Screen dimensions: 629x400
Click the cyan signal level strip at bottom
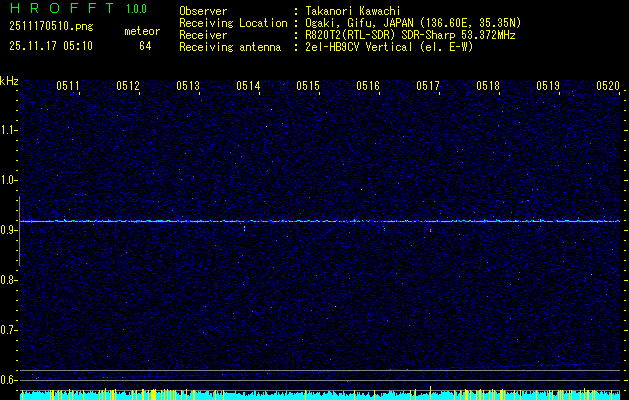320,395
